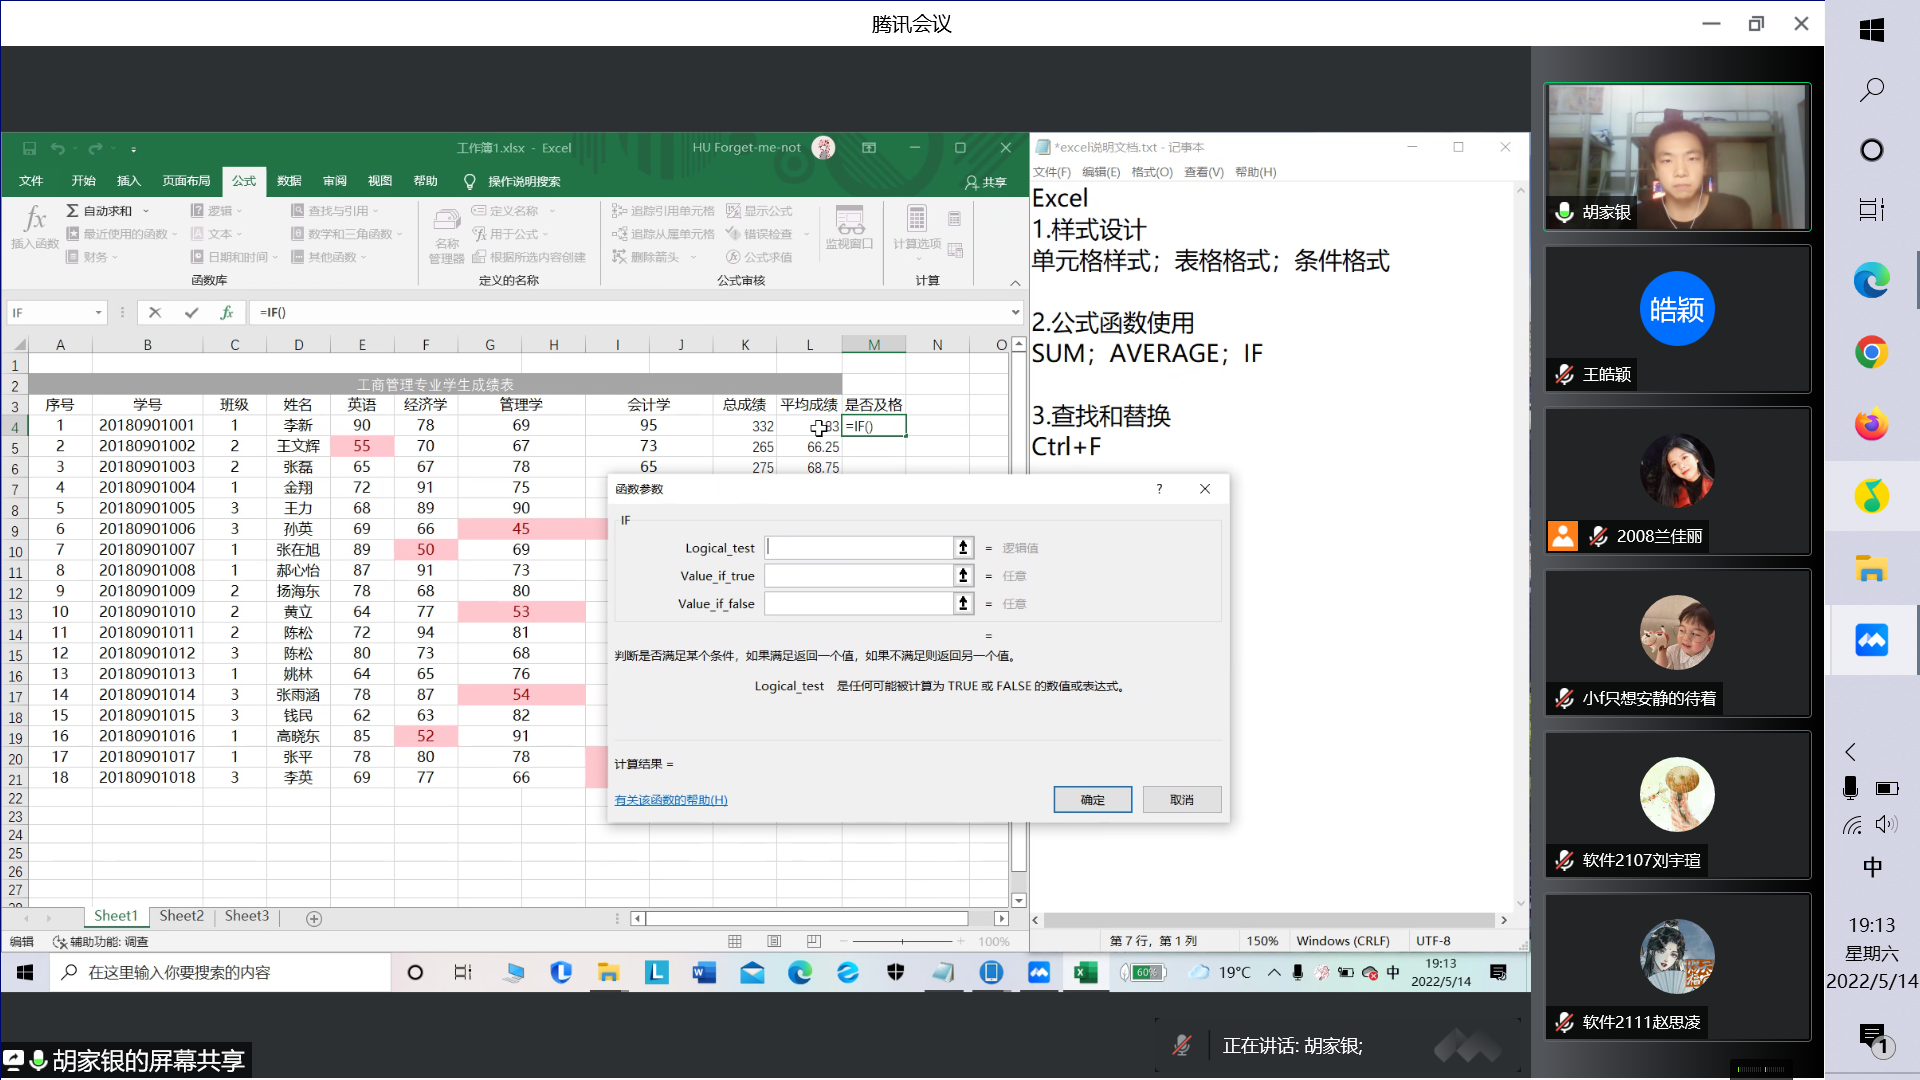
Task: Open the Name Box dropdown showing IF
Action: [98, 313]
